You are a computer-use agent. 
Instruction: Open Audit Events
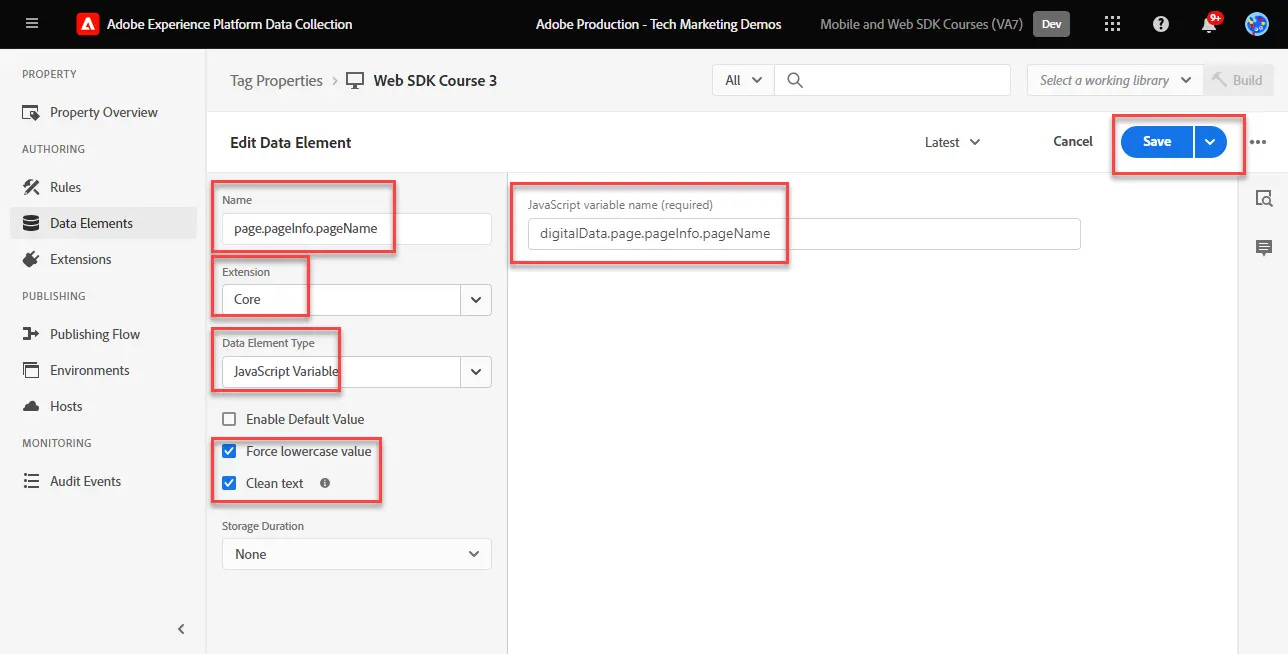(x=86, y=481)
